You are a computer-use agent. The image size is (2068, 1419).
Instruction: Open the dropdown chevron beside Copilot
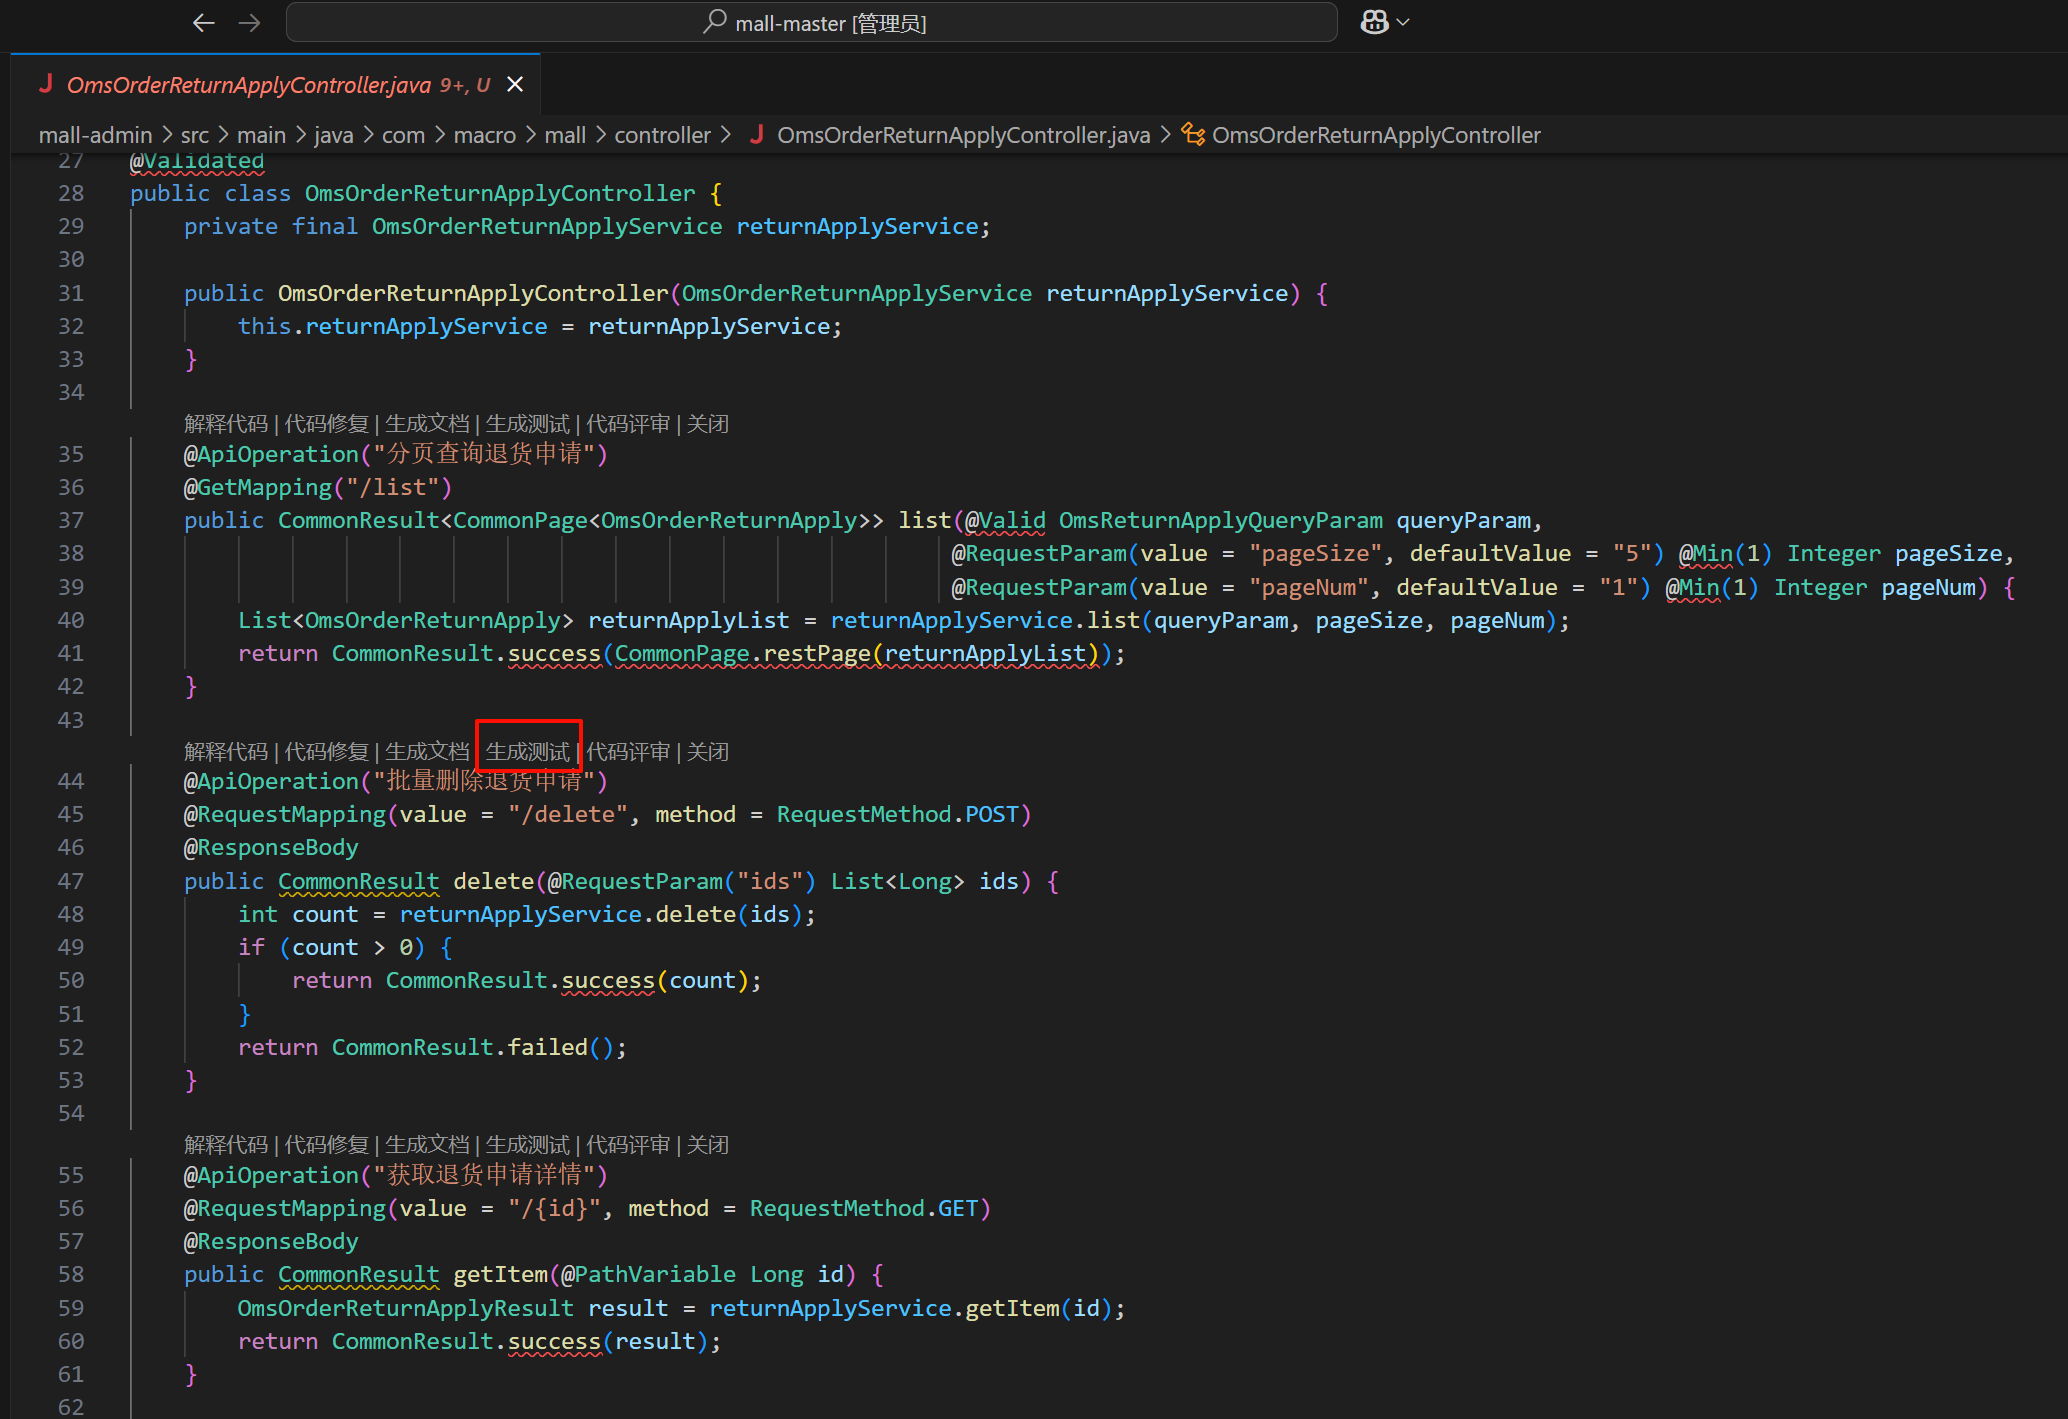pyautogui.click(x=1404, y=22)
